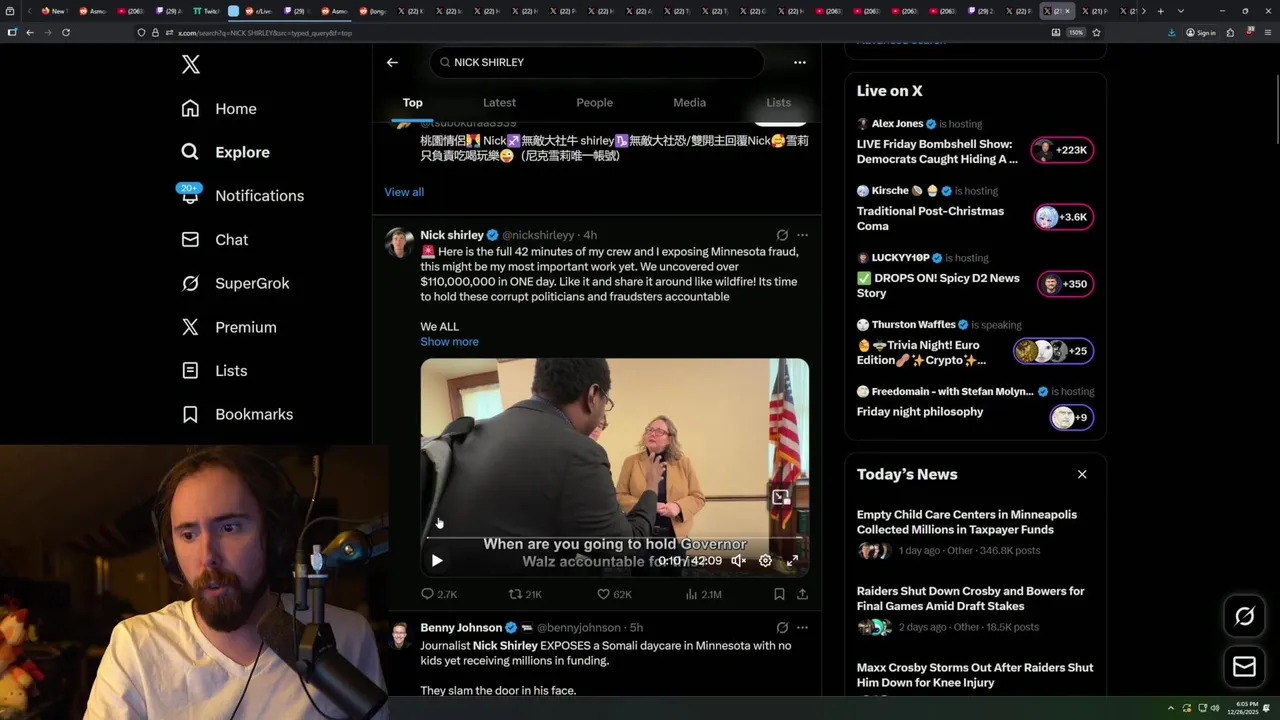The width and height of the screenshot is (1280, 720).
Task: Close the Today's News panel
Action: 1082,475
